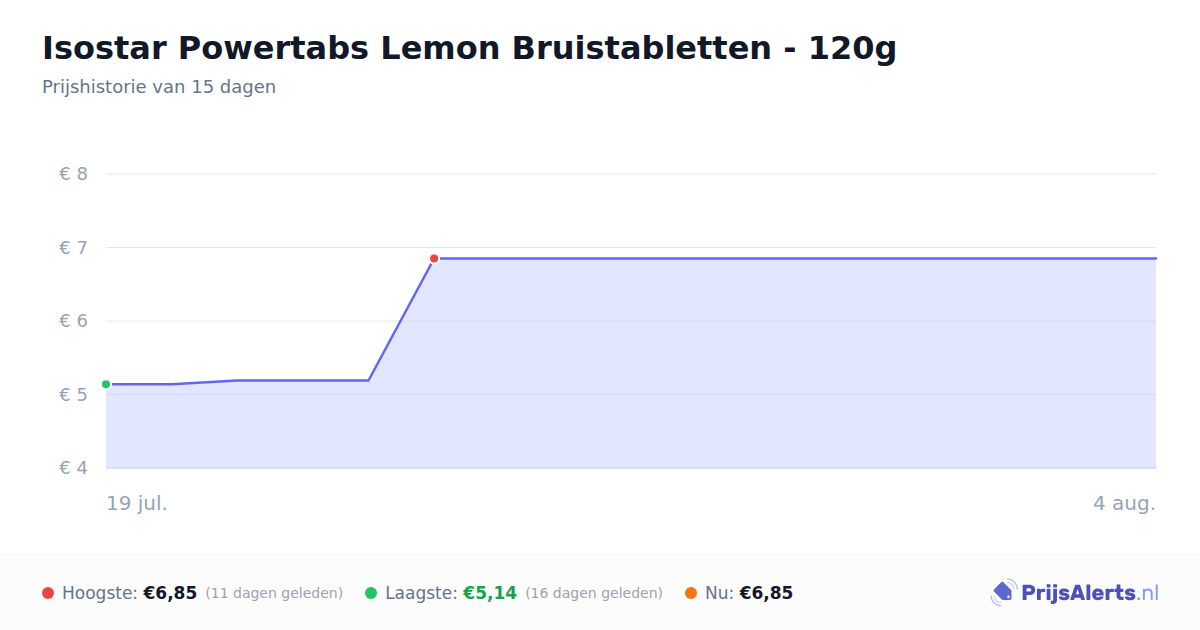Click the Prijshistorie van 15 dagen subtitle
This screenshot has height=630, width=1200.
159,87
